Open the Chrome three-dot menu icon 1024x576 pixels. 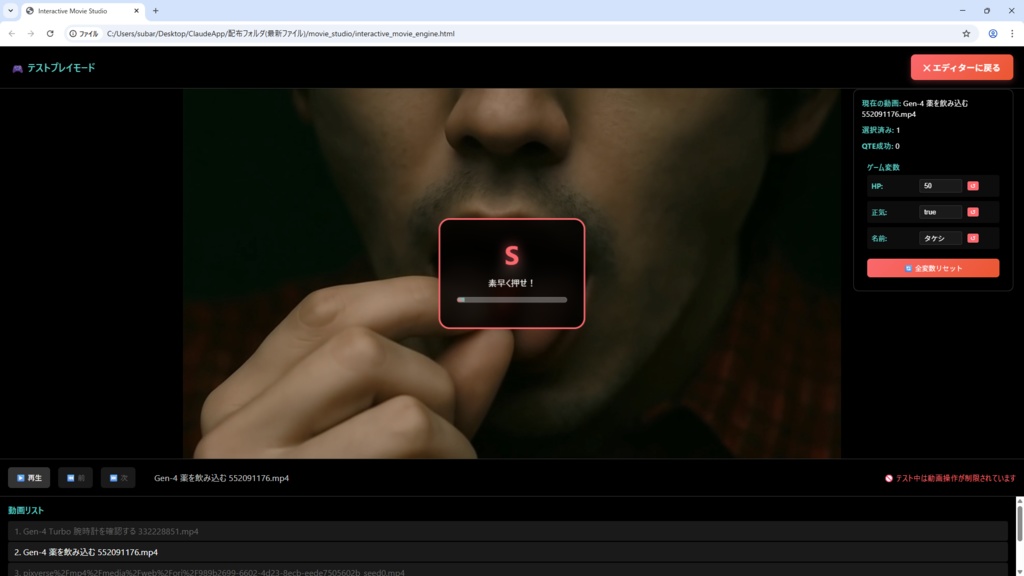coord(1012,33)
